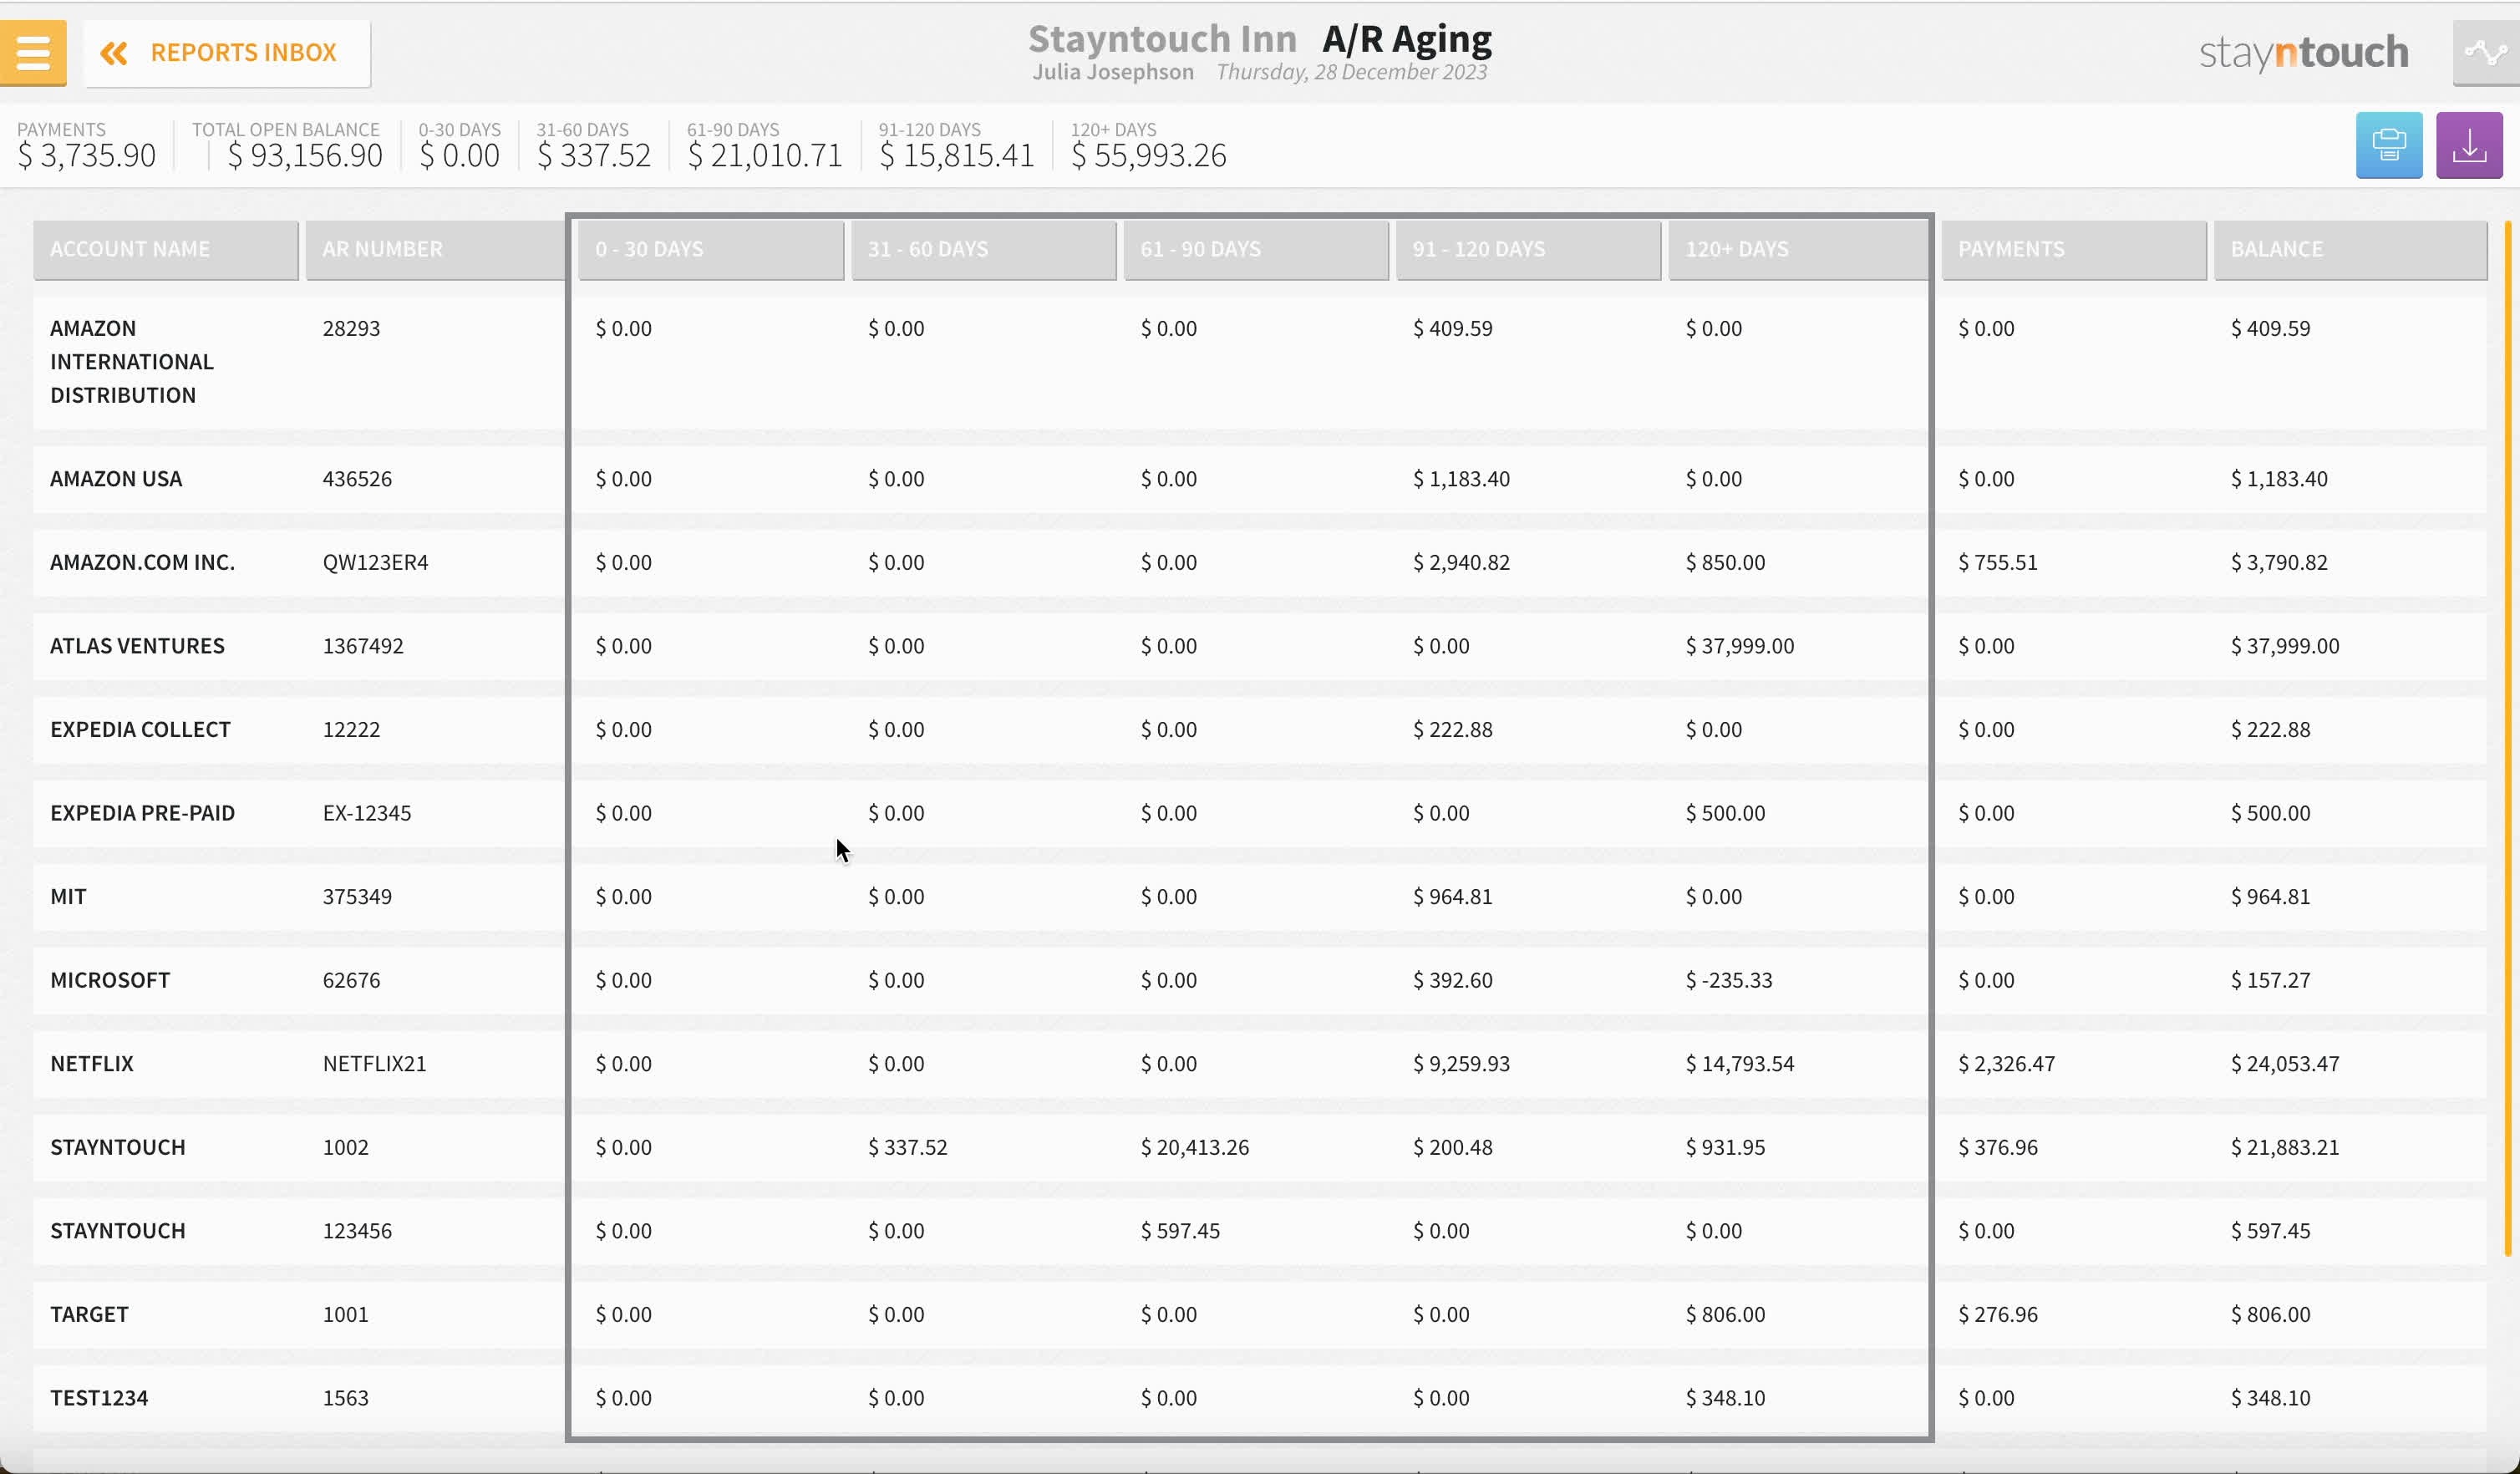Open the hamburger main menu

pos(33,52)
